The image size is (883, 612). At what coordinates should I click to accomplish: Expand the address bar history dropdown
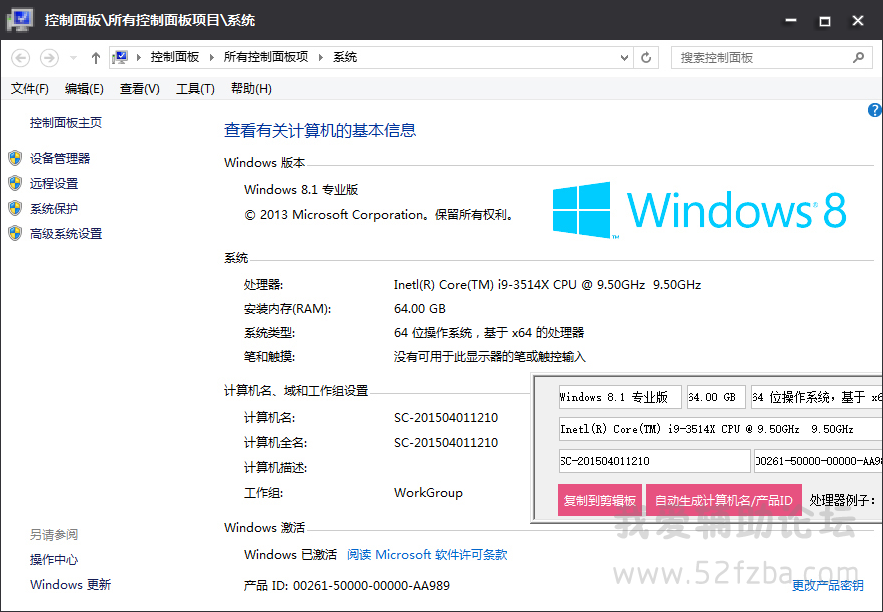[624, 58]
